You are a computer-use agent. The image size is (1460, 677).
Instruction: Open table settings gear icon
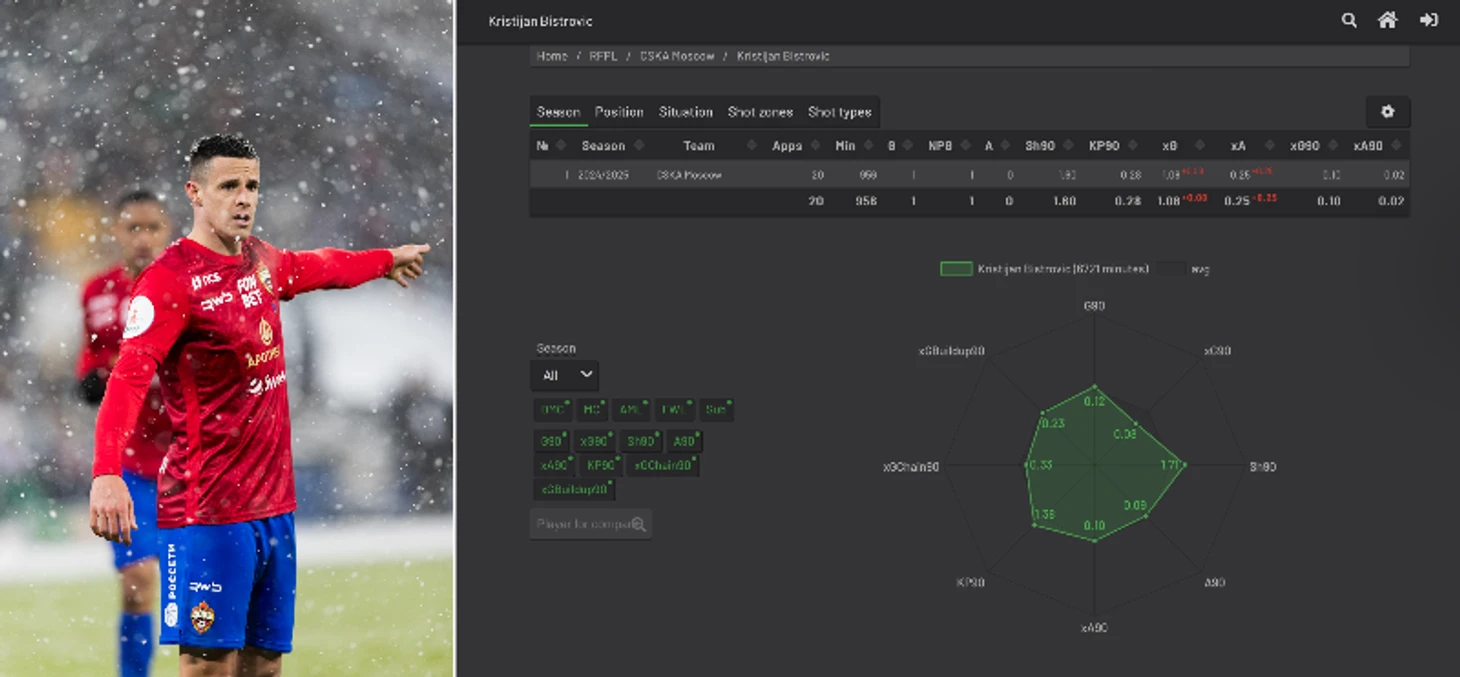(x=1387, y=112)
